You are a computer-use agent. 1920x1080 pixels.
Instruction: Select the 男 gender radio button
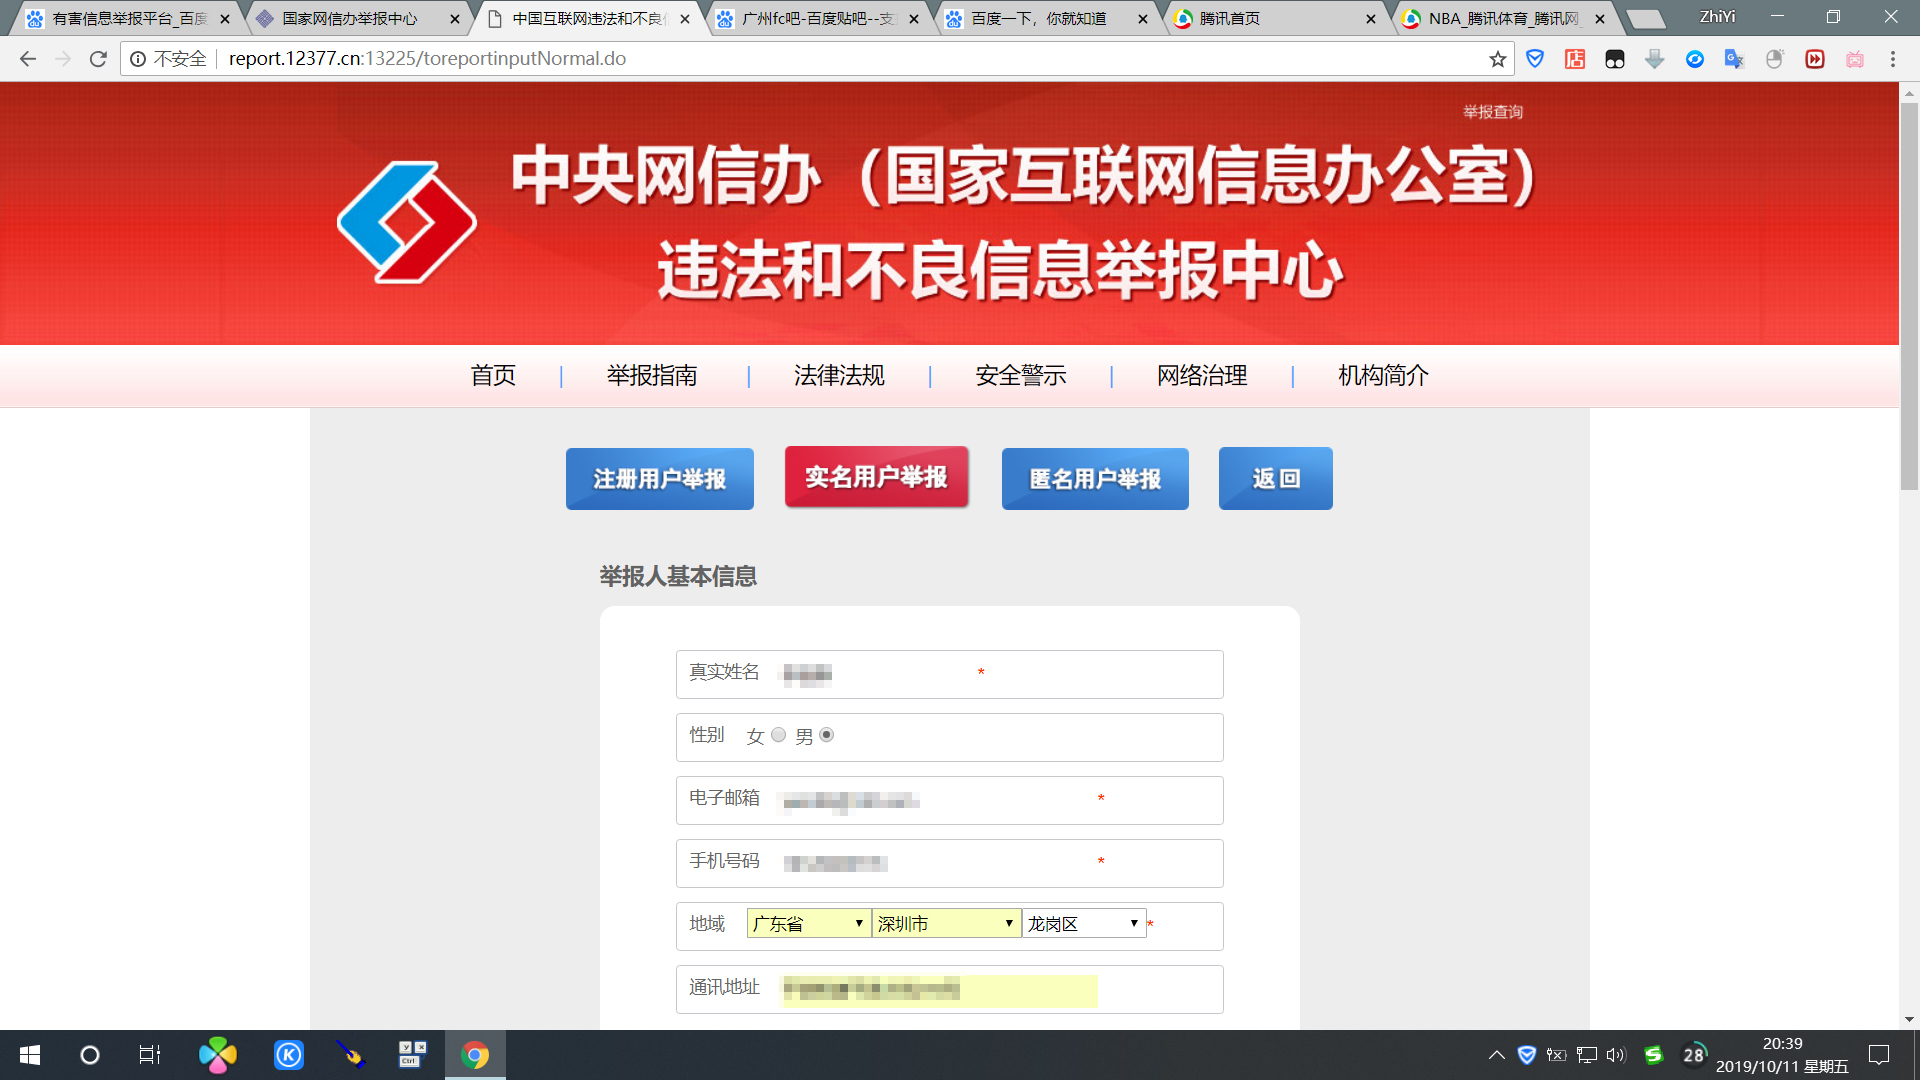(826, 735)
